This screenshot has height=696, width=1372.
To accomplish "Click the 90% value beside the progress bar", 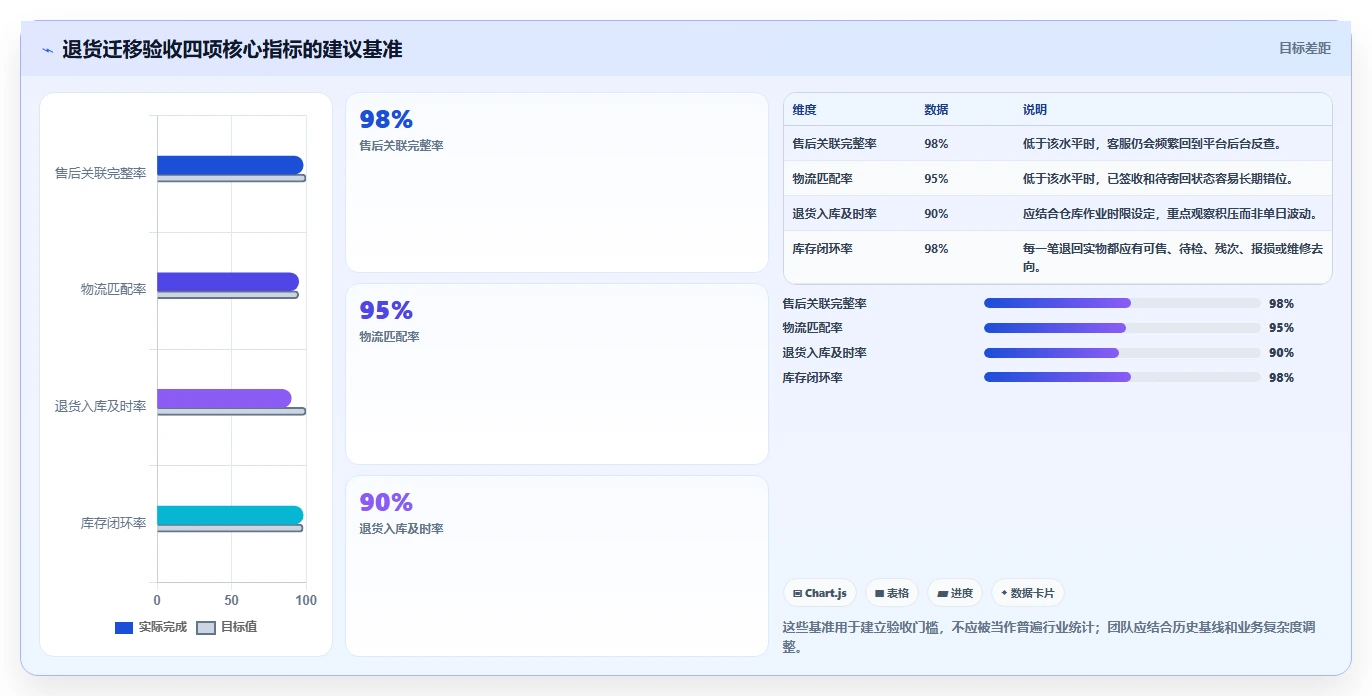I will point(1281,353).
